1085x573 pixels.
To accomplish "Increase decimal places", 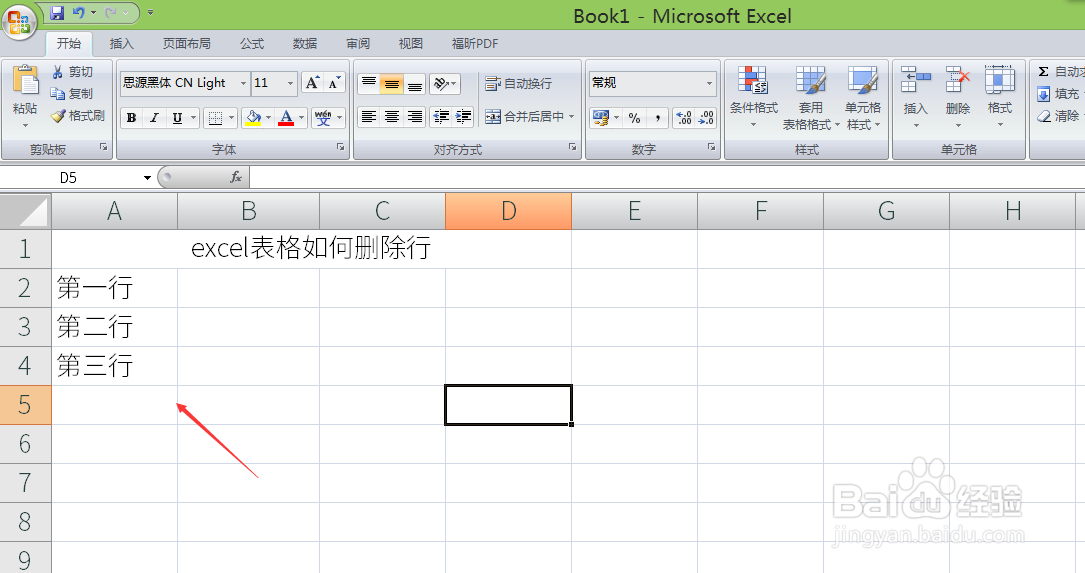I will click(x=684, y=118).
